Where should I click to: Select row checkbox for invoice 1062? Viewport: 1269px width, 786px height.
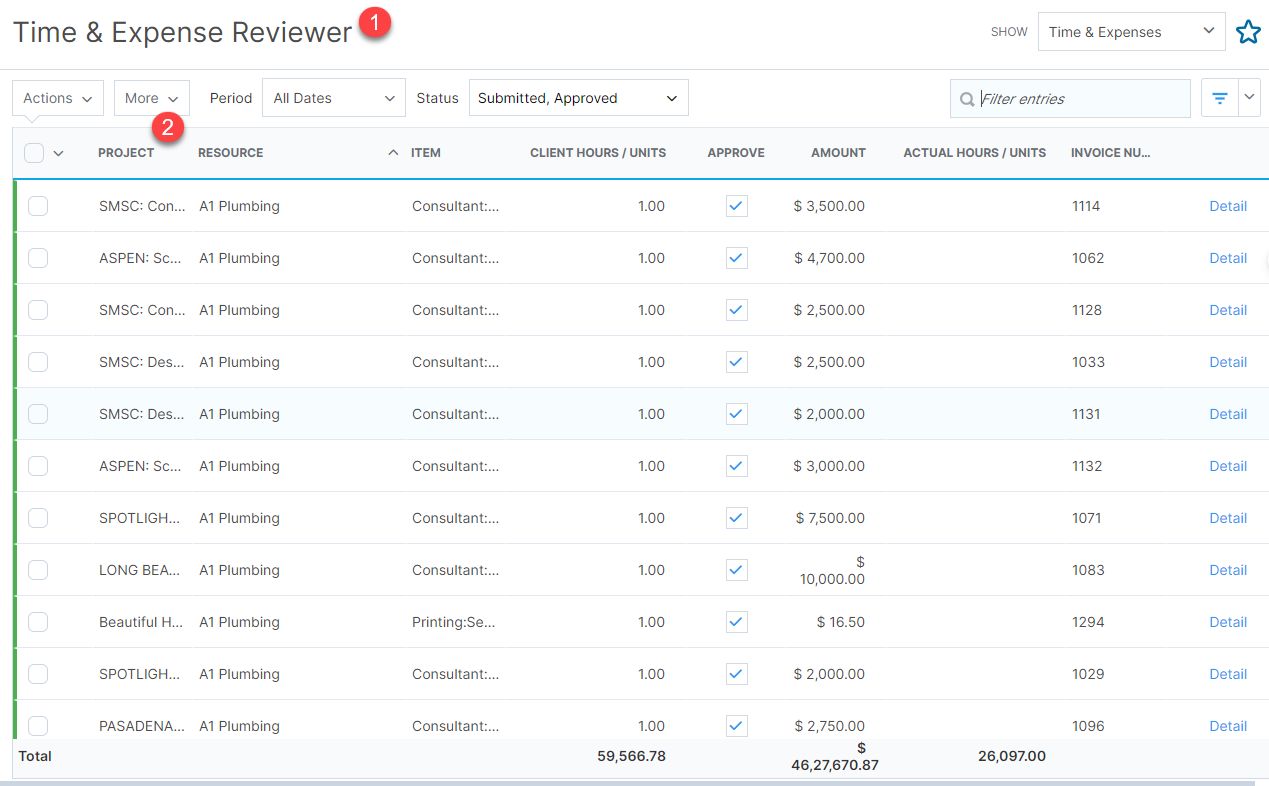[38, 258]
